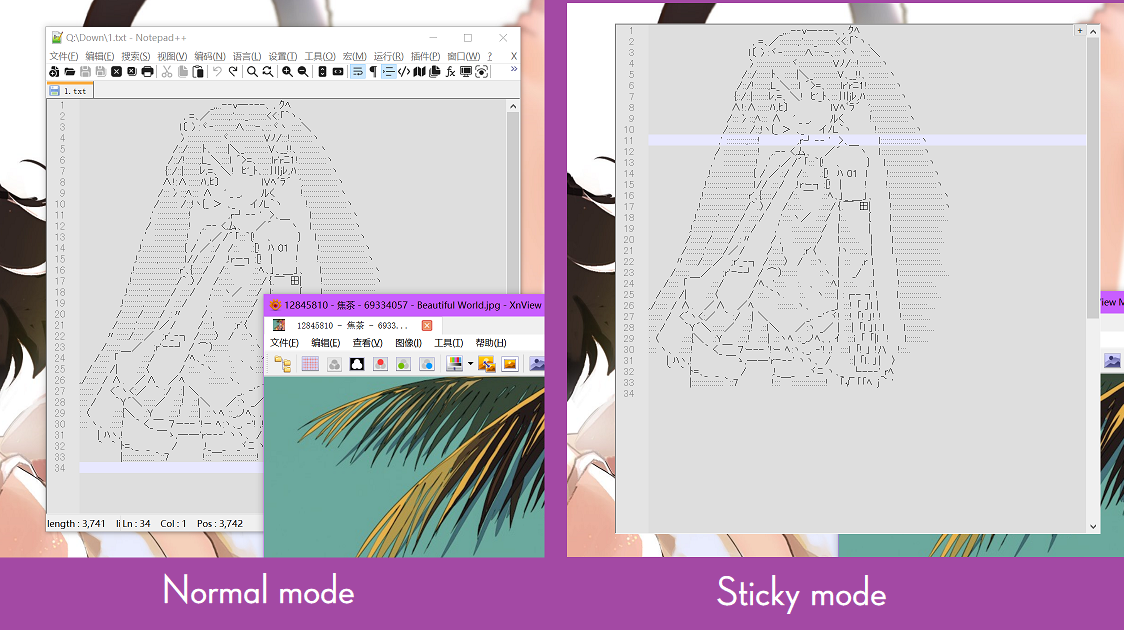
Task: Open 插件(P) plugins menu in Notepad++
Action: coord(425,56)
